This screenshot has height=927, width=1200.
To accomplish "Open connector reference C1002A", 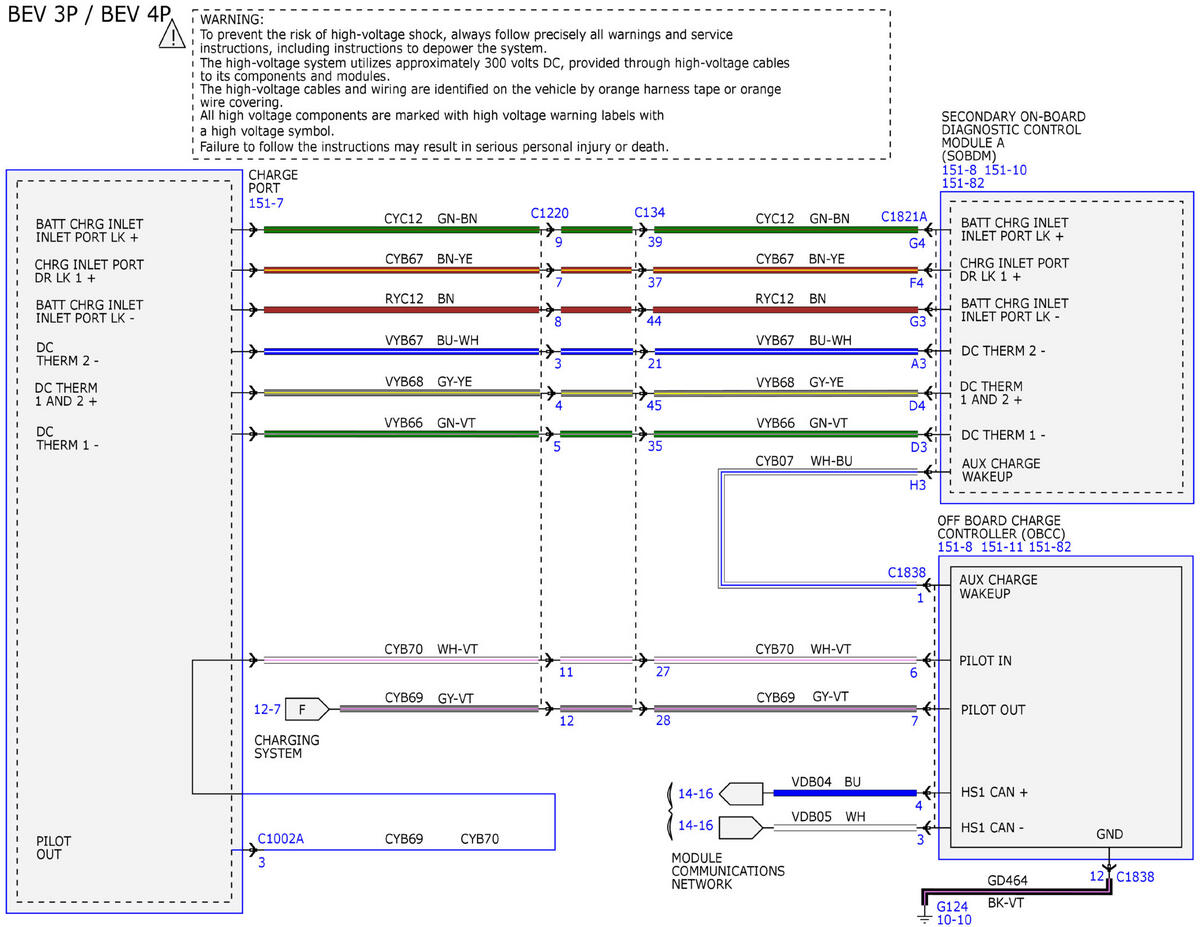I will tap(280, 839).
